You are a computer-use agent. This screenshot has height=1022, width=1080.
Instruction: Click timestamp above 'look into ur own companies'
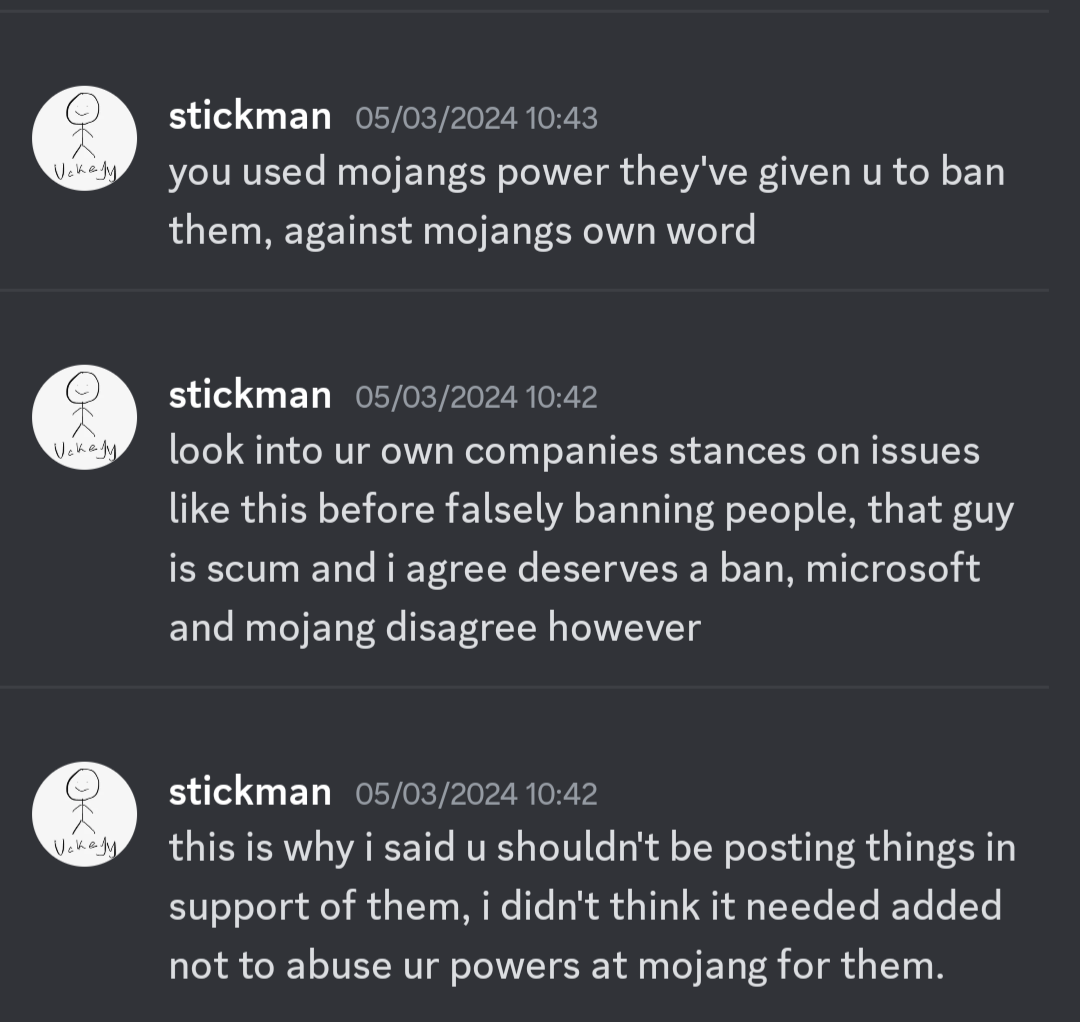(x=476, y=397)
